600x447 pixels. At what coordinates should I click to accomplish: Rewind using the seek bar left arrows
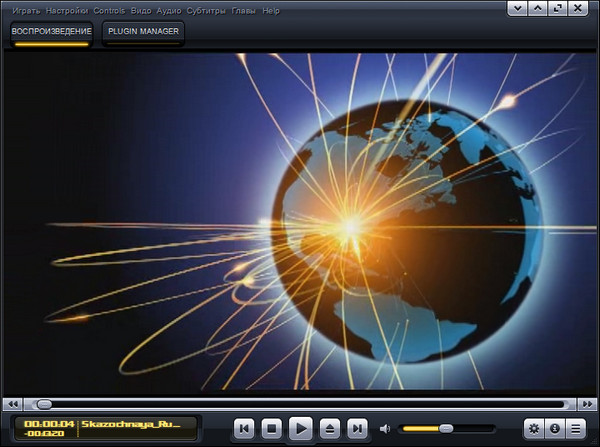click(13, 404)
